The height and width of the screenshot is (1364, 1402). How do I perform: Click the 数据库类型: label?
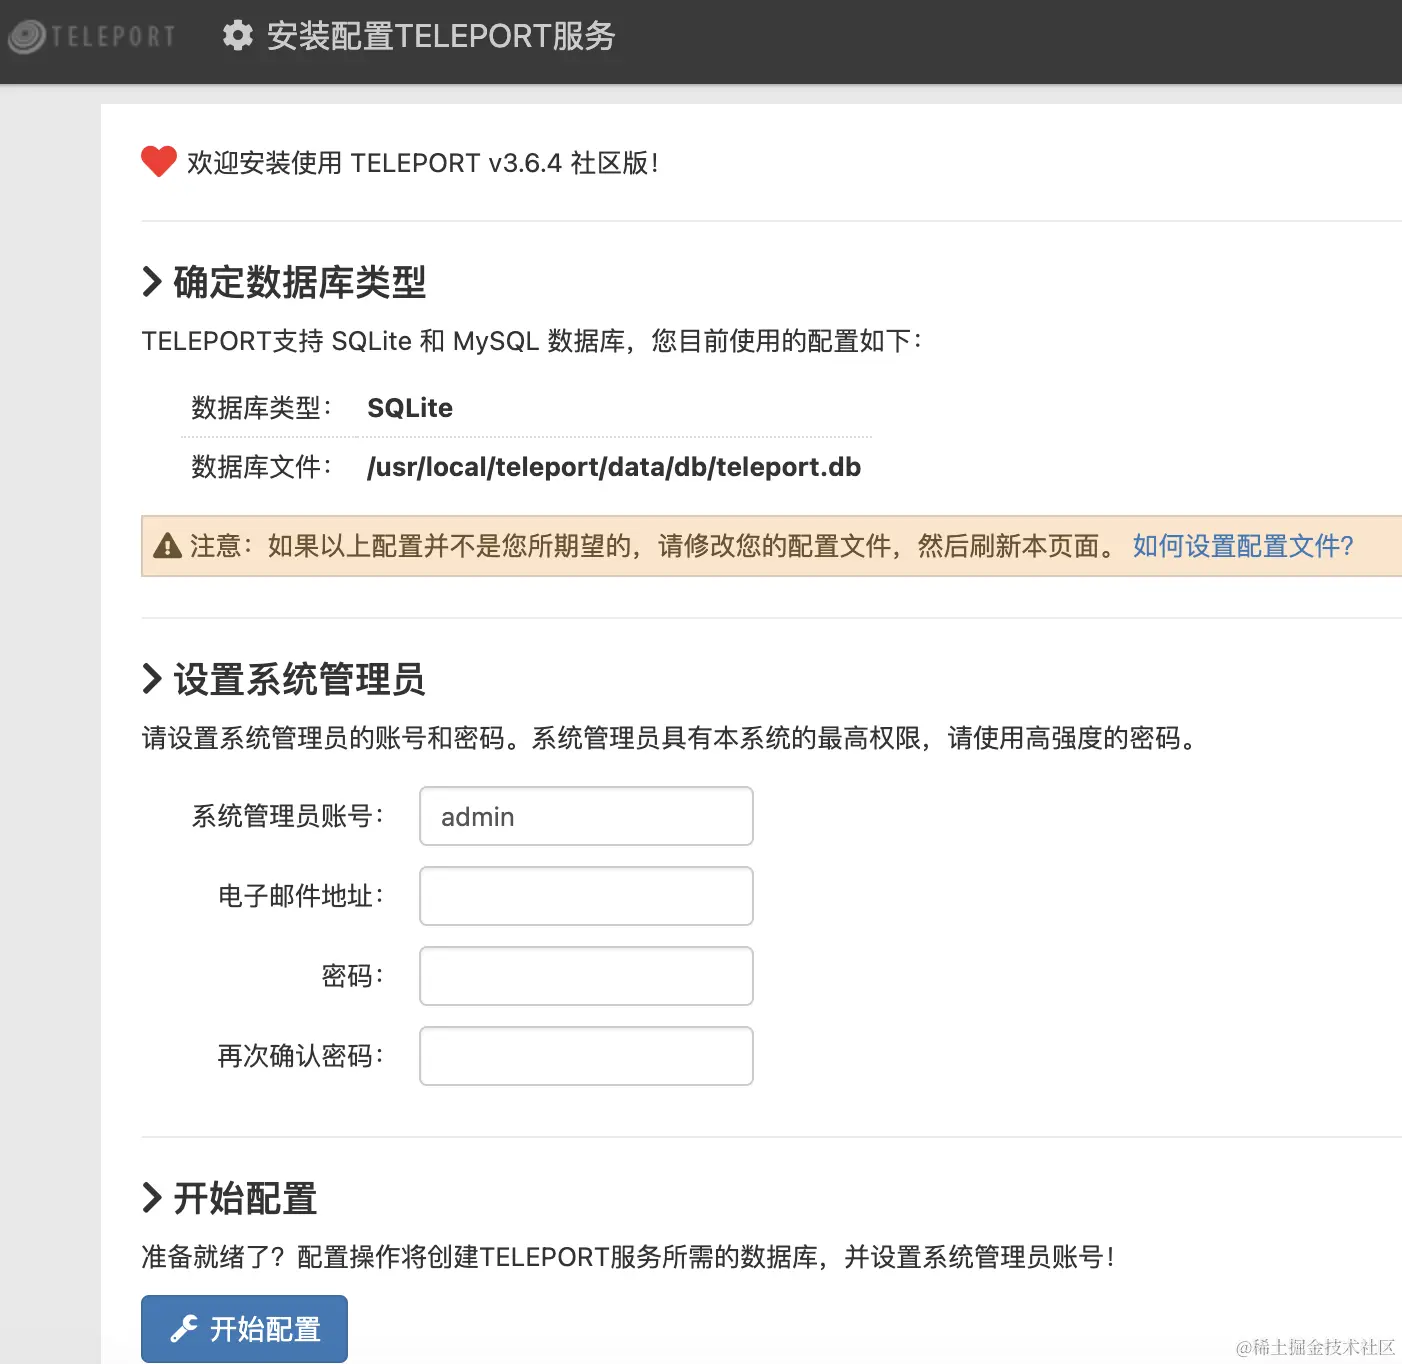pos(262,408)
